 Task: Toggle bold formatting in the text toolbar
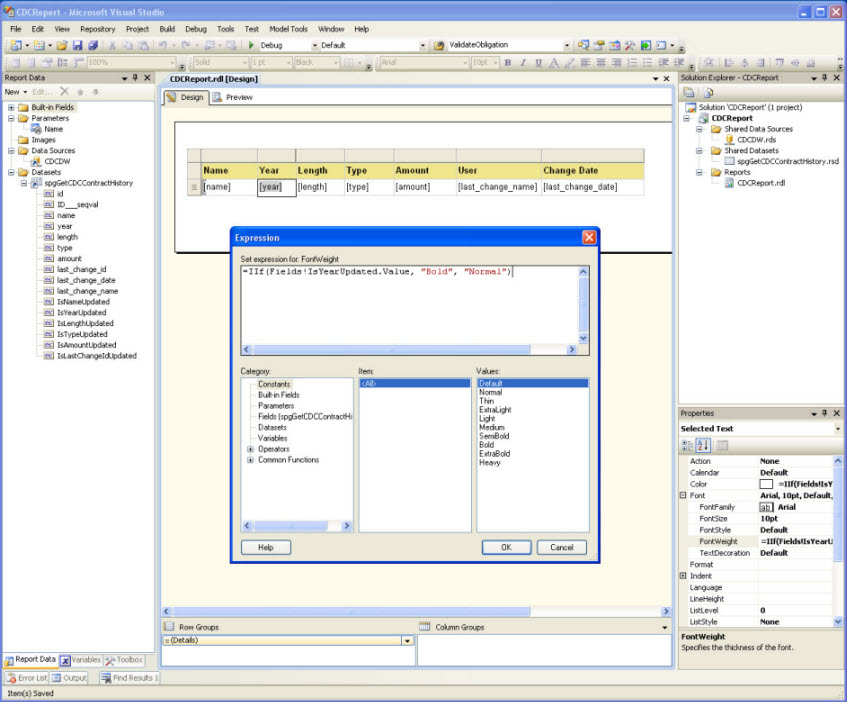click(x=506, y=63)
